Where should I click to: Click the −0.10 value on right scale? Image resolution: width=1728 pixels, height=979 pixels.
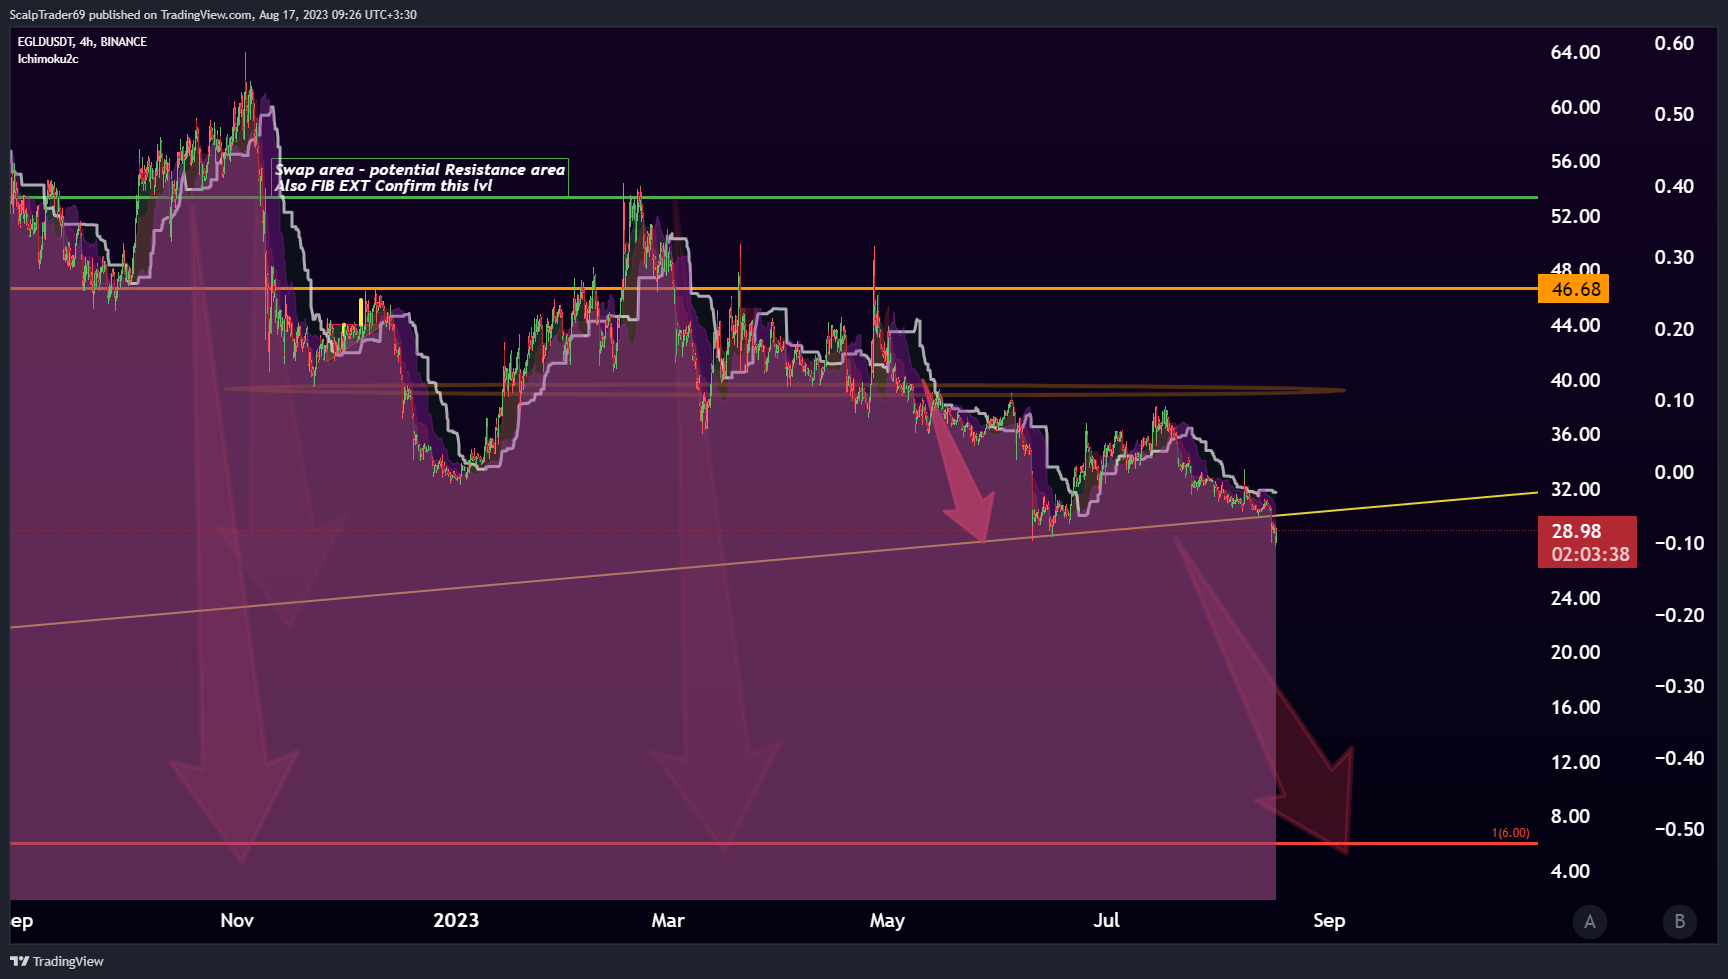point(1679,543)
